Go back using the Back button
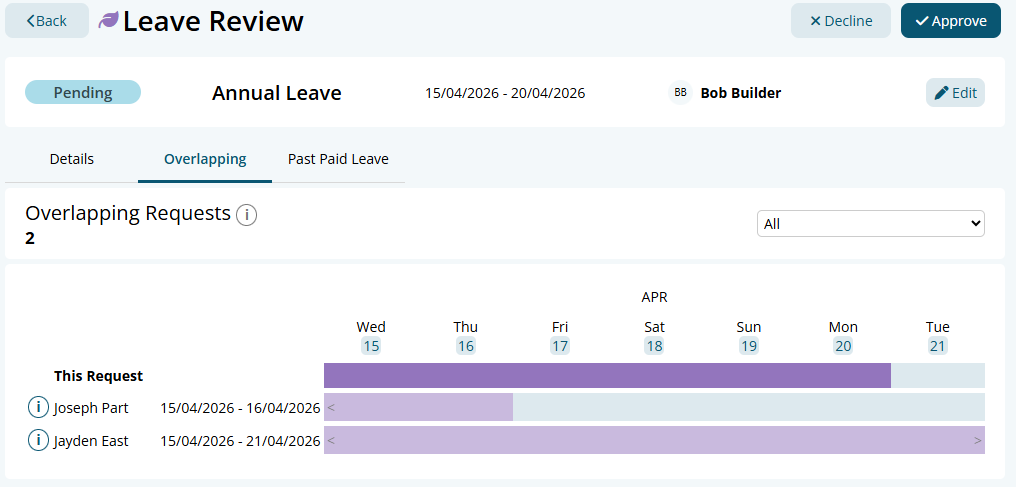This screenshot has height=487, width=1016. click(46, 21)
